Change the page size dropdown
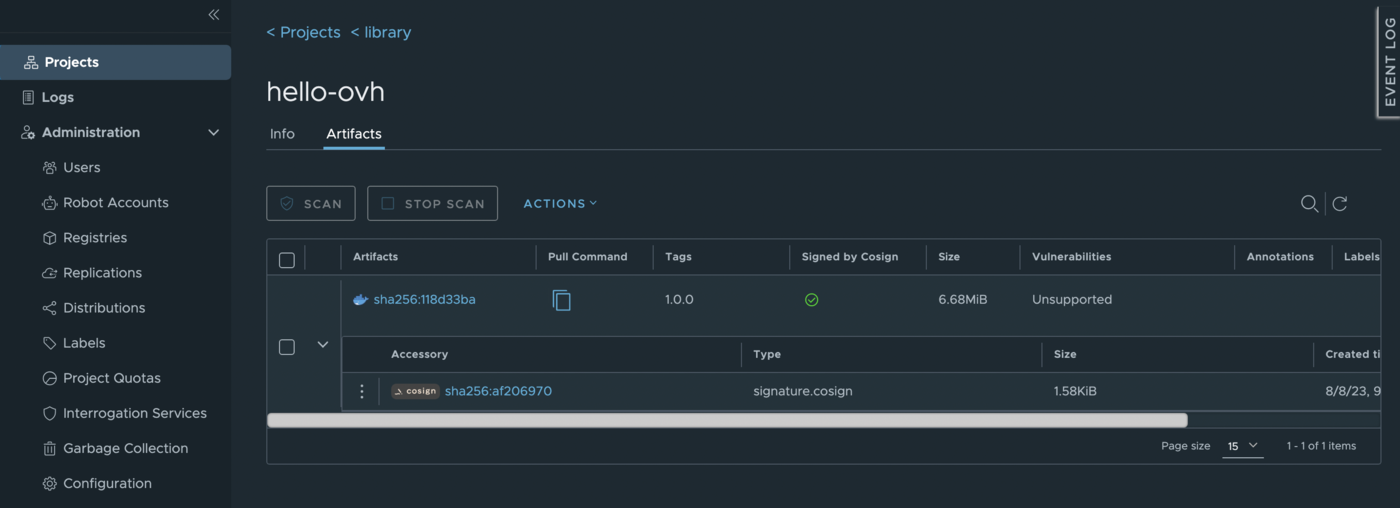This screenshot has height=508, width=1400. (x=1242, y=446)
